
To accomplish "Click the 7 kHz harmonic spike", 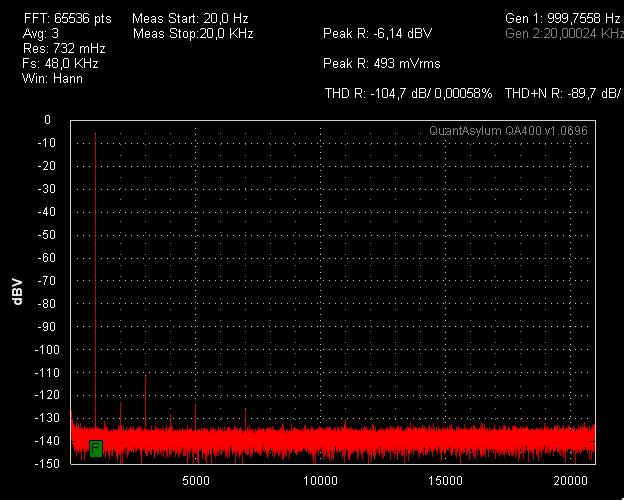I will 245,418.
